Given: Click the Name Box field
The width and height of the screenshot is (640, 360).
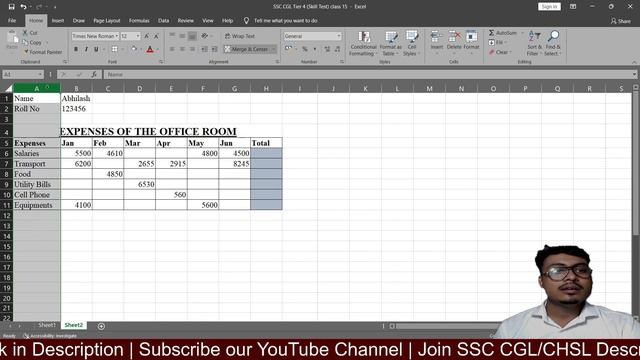Looking at the screenshot, I should (x=23, y=74).
